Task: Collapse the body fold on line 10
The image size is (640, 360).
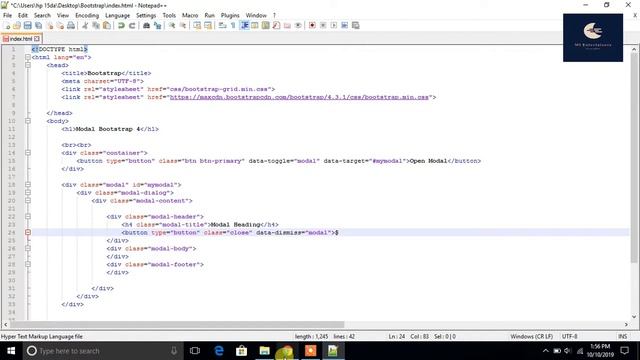Action: [28, 121]
